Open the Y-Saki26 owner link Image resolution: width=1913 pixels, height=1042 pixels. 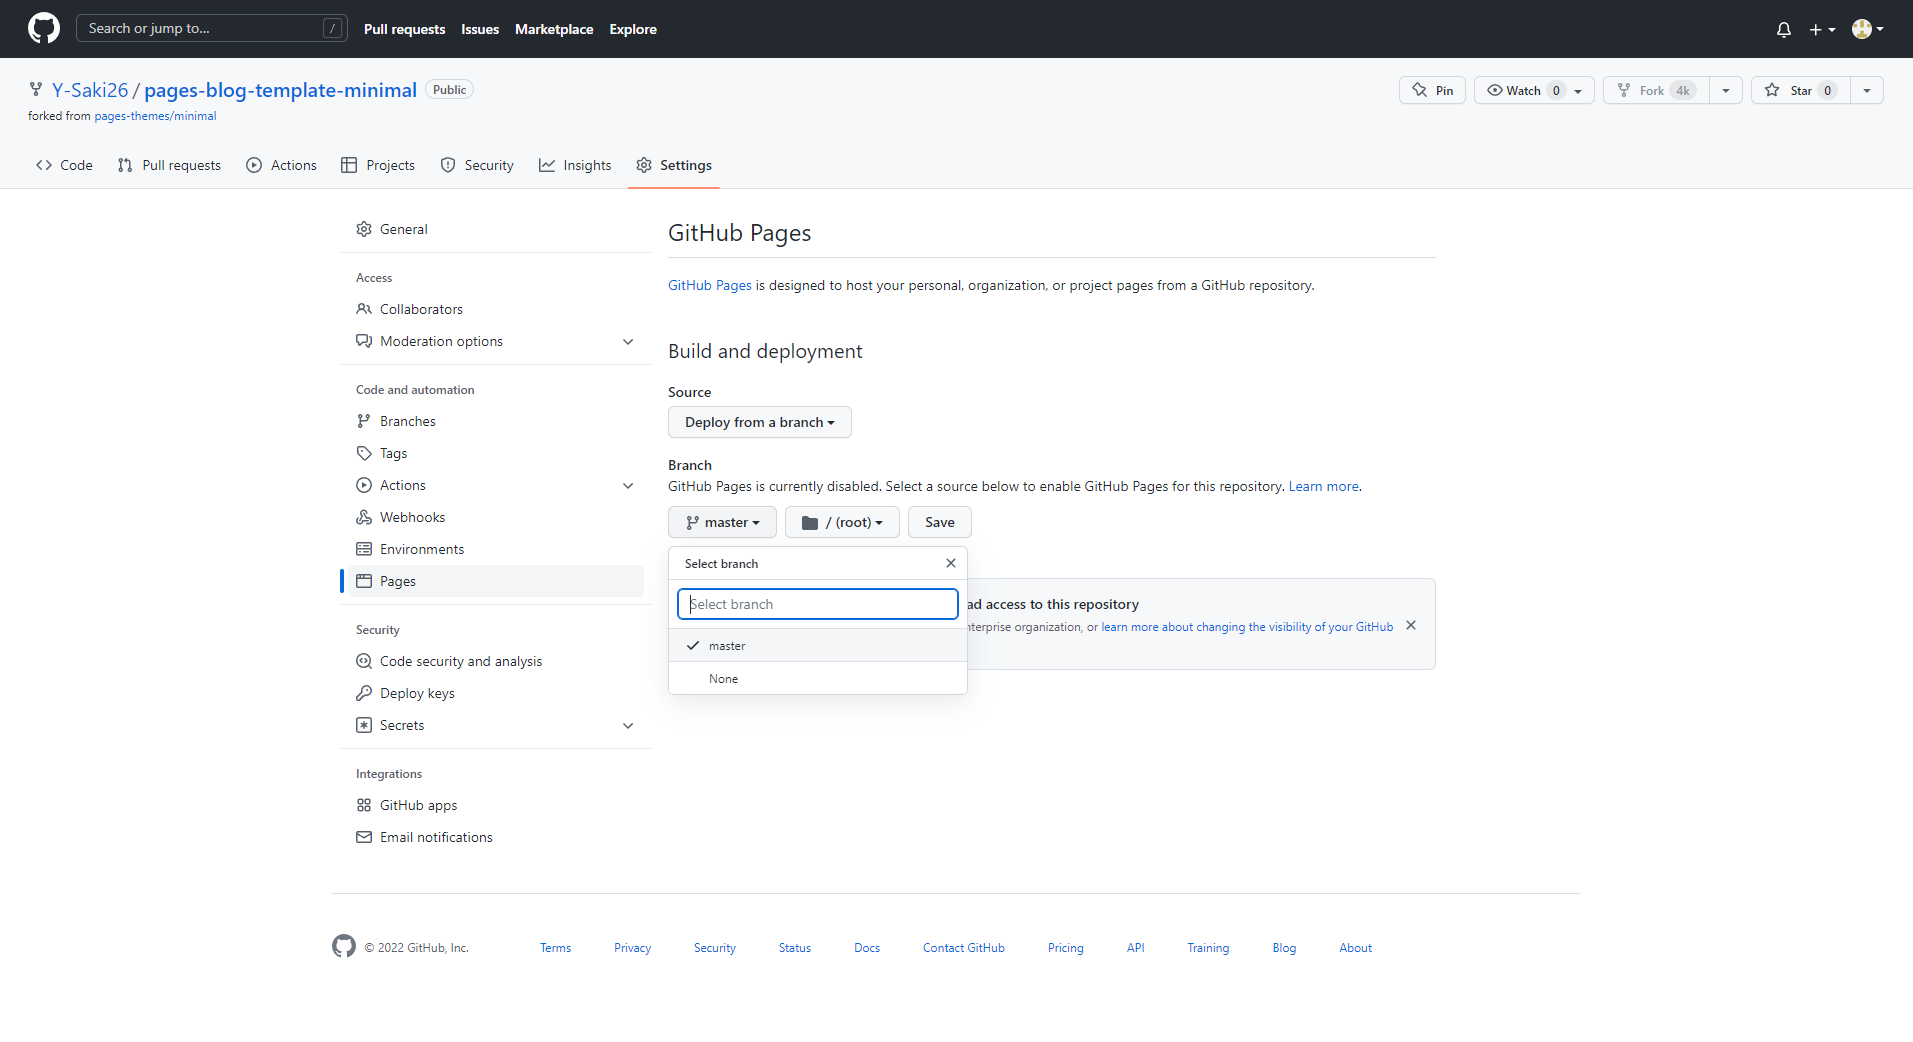(90, 90)
